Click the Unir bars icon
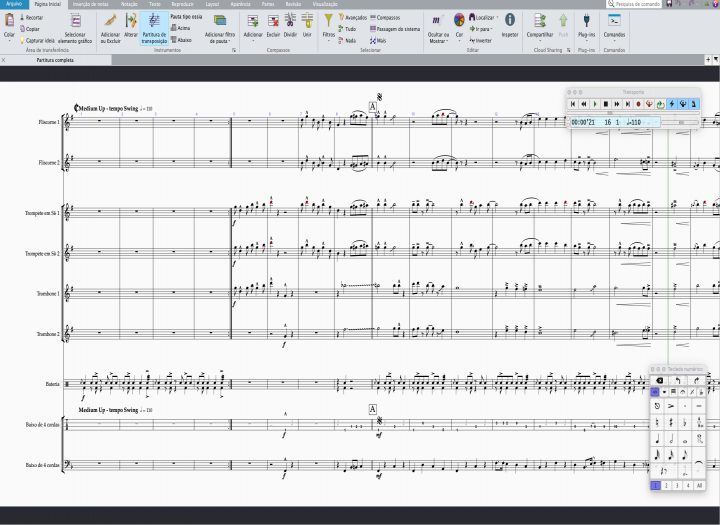Image resolution: width=720 pixels, height=525 pixels. tap(307, 21)
